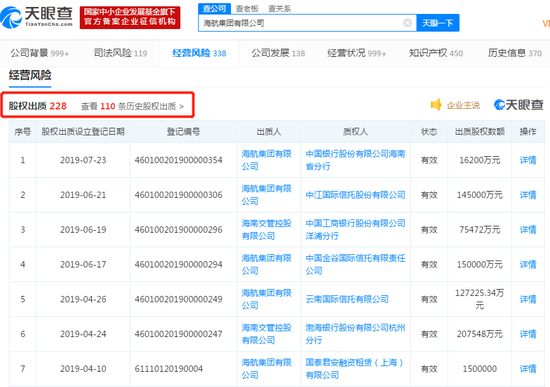Open 详情 for the 2019-06-21 row
Image resolution: width=550 pixels, height=387 pixels.
tap(528, 195)
